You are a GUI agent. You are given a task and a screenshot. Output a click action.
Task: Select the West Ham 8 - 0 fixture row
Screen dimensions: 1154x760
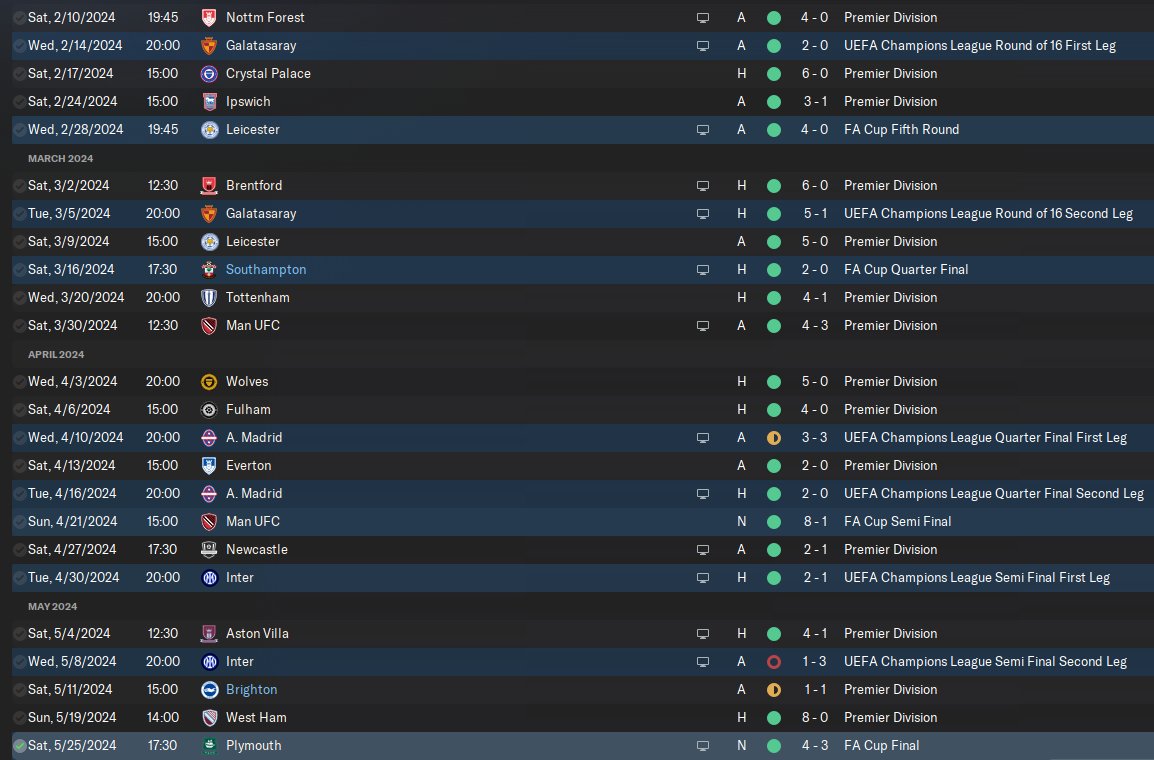pyautogui.click(x=583, y=717)
